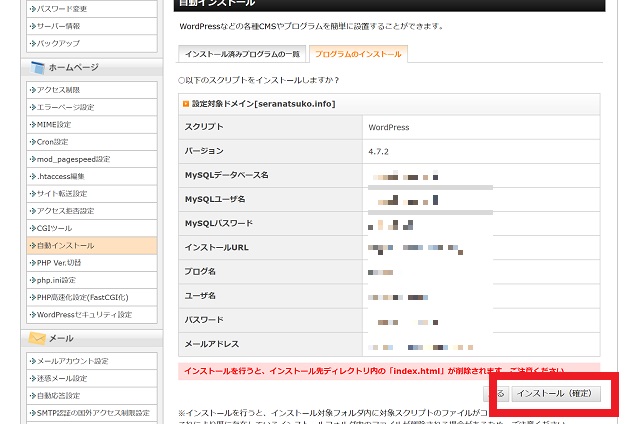Screen dimensions: 640x424
Task: Open mod_pagespeed設定 link
Action: pos(92,159)
